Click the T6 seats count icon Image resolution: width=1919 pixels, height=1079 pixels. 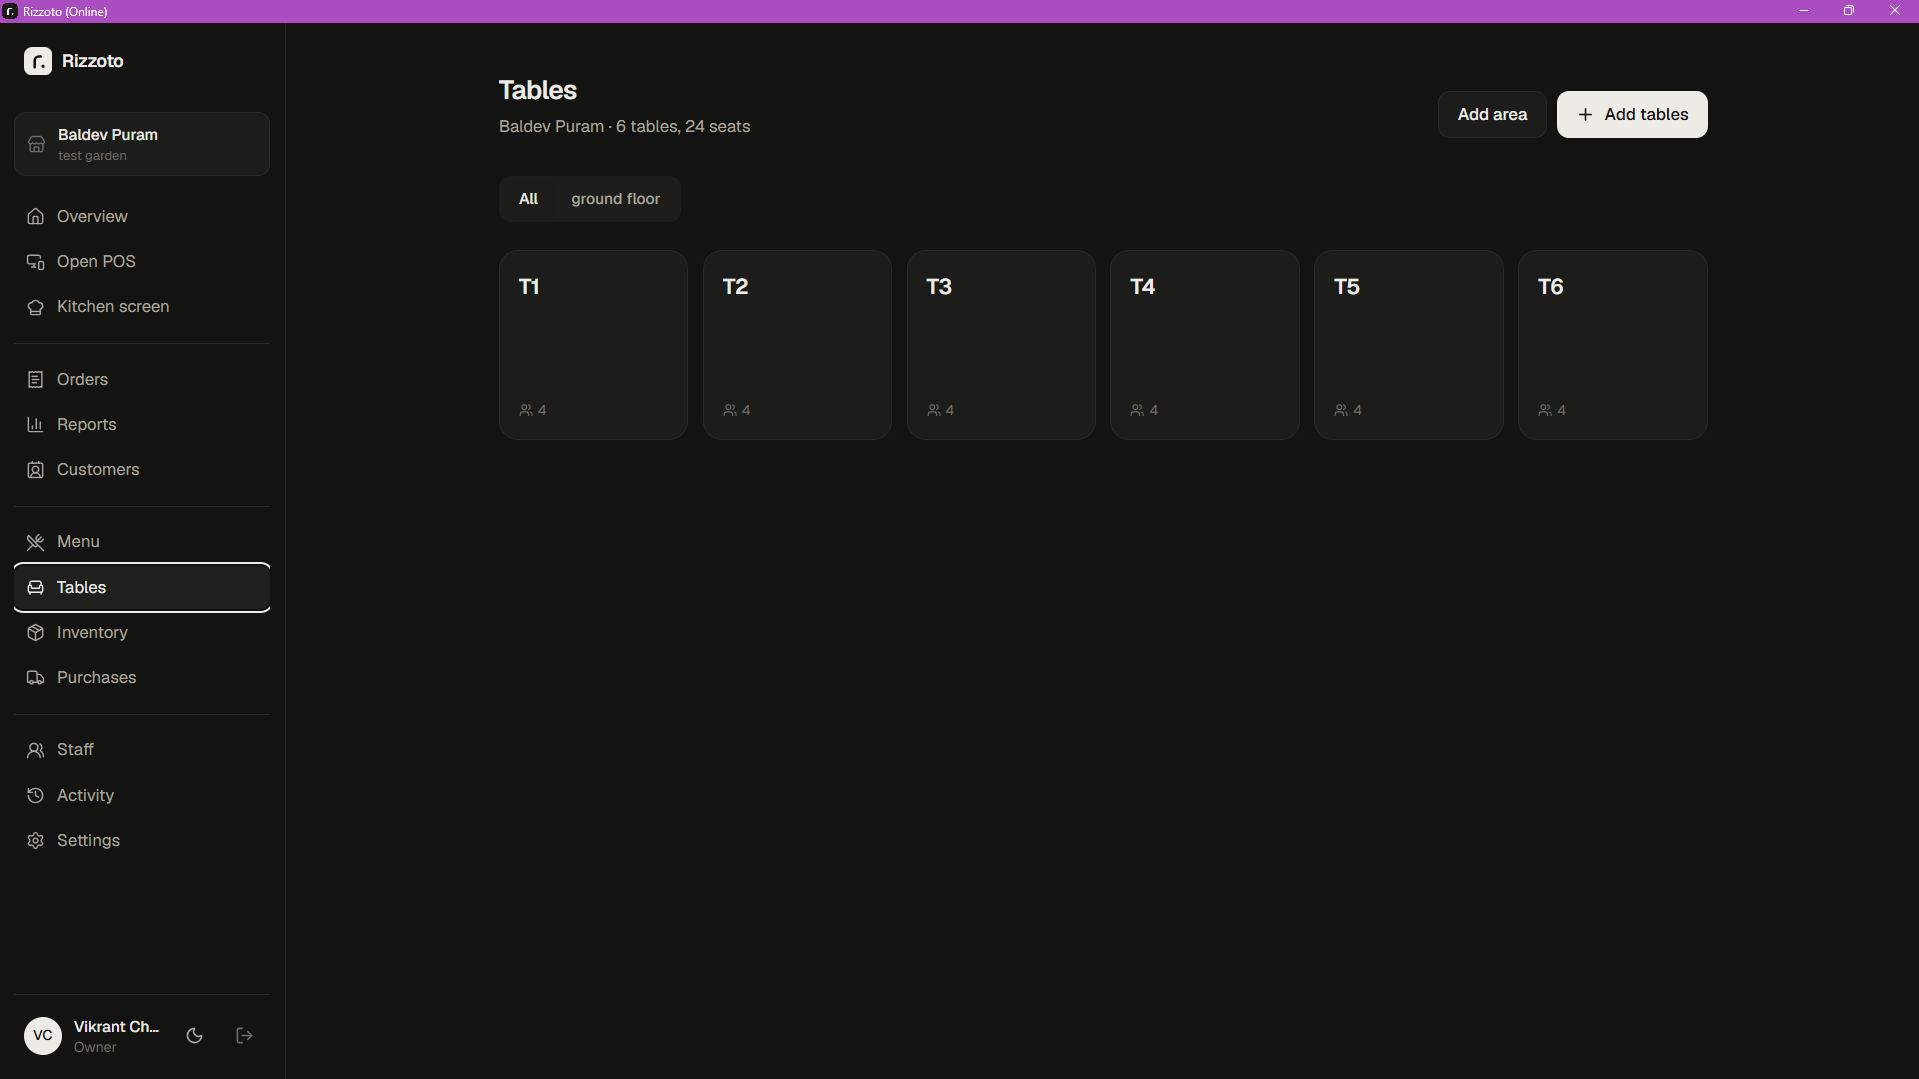click(1545, 411)
